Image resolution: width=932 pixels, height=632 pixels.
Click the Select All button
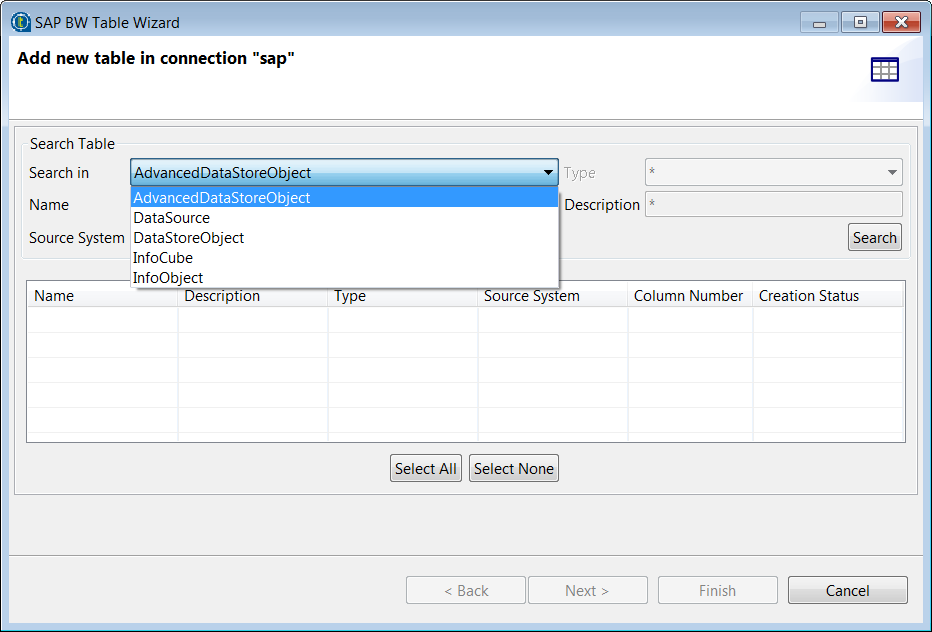pyautogui.click(x=426, y=469)
